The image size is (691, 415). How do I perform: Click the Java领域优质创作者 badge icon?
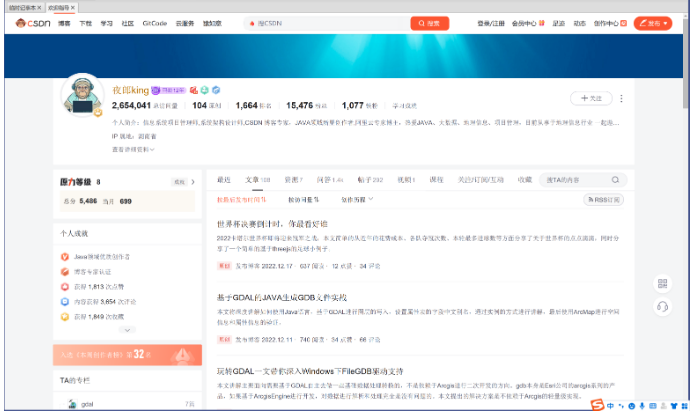65,256
